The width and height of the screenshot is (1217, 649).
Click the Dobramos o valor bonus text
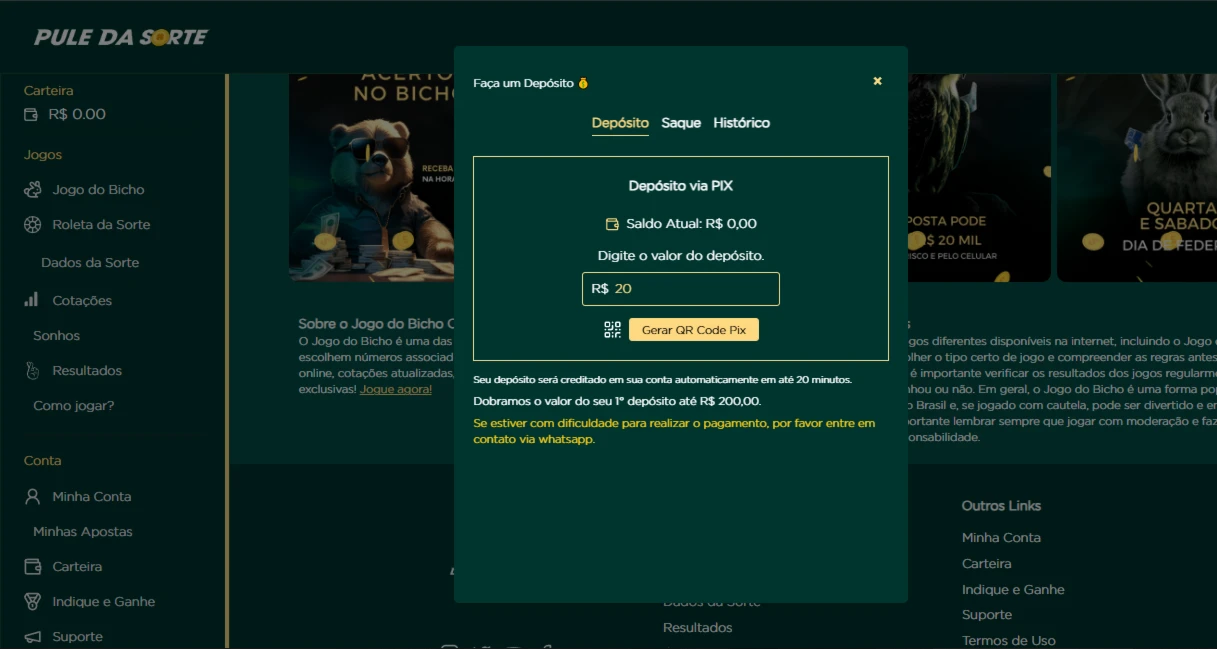click(617, 401)
